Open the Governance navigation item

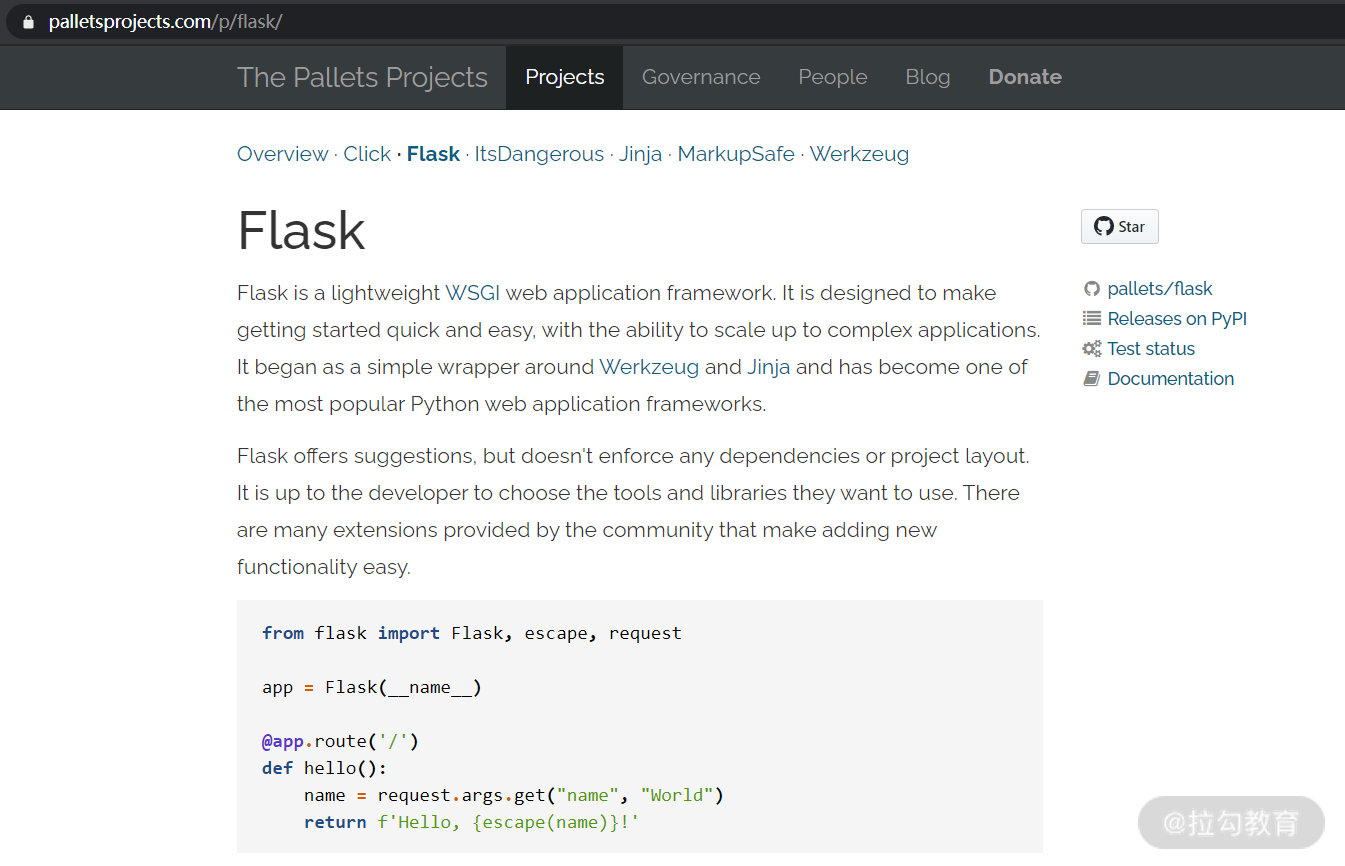701,77
